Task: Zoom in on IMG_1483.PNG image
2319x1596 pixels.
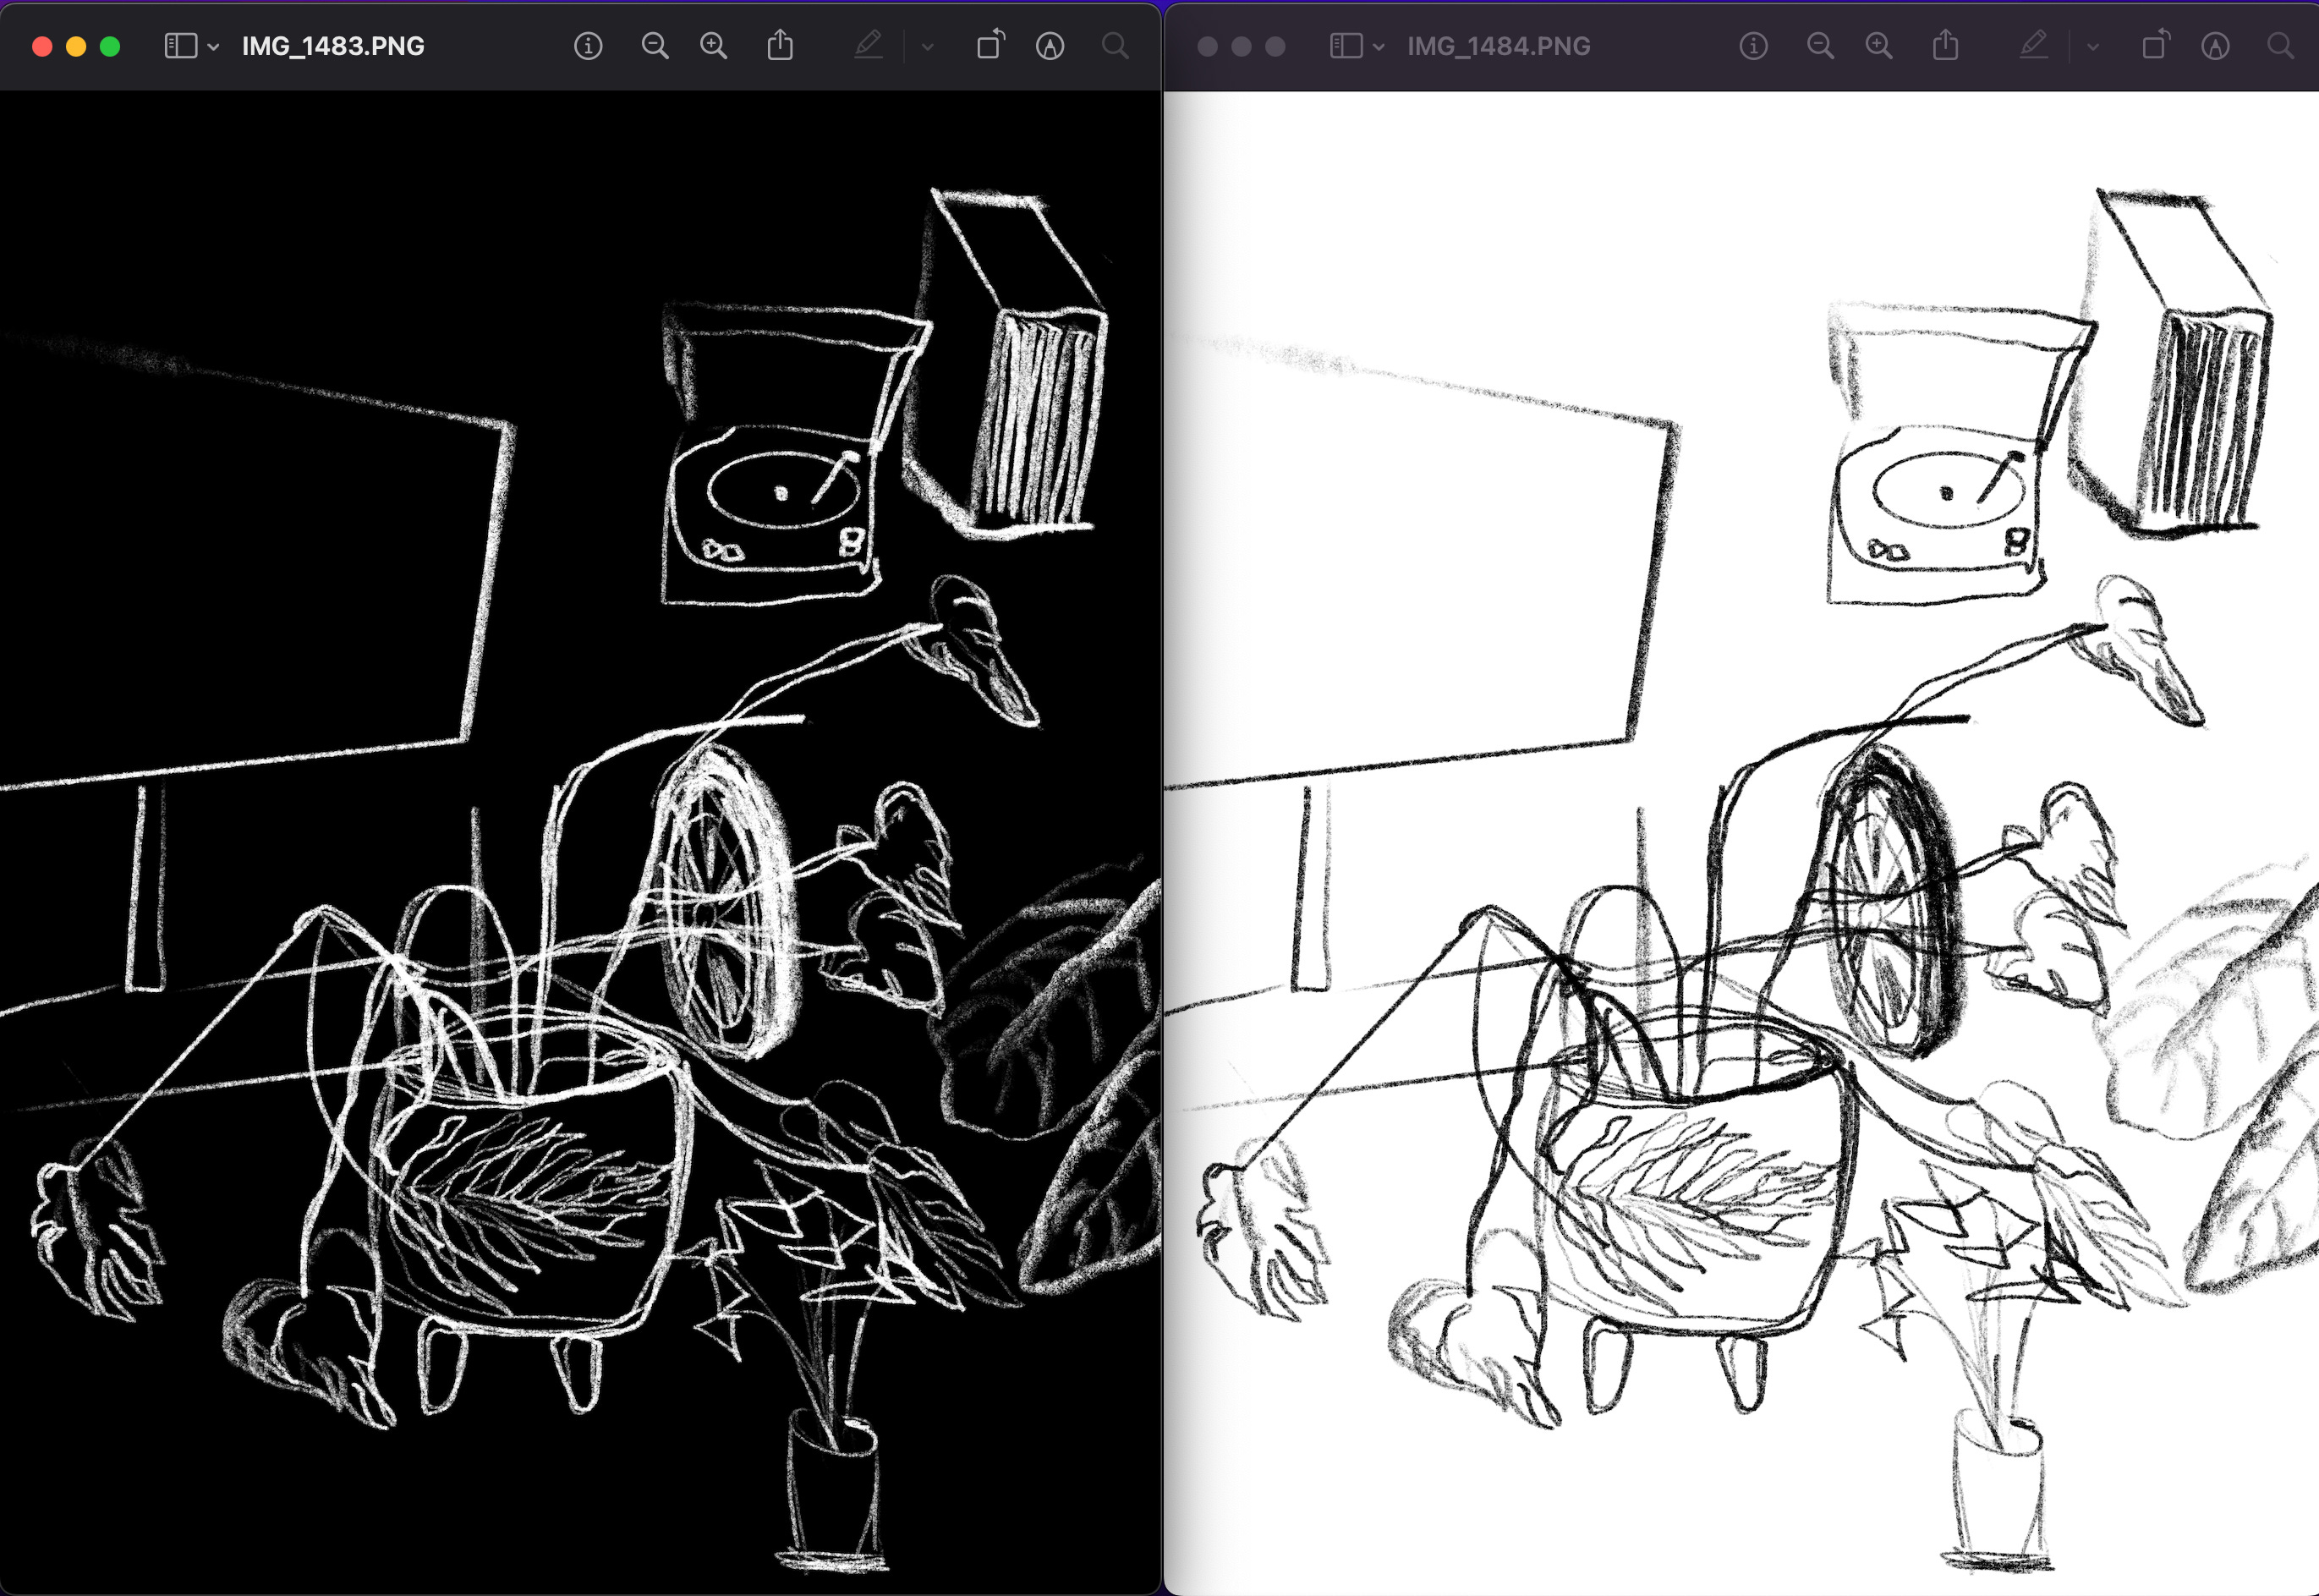Action: pos(713,46)
